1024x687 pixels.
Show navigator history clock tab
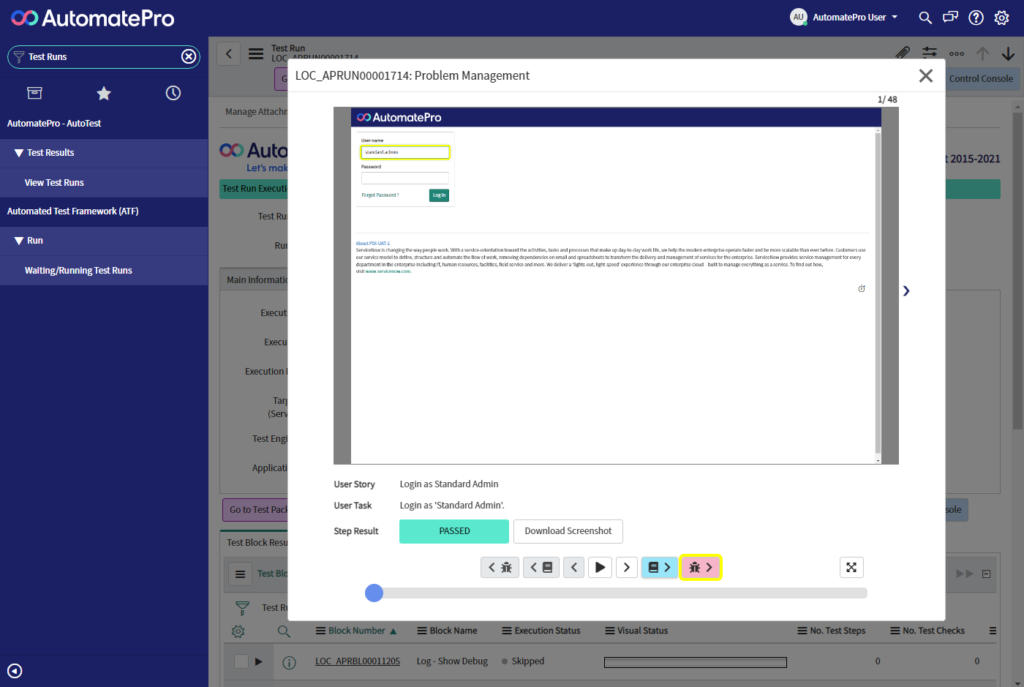coord(173,93)
